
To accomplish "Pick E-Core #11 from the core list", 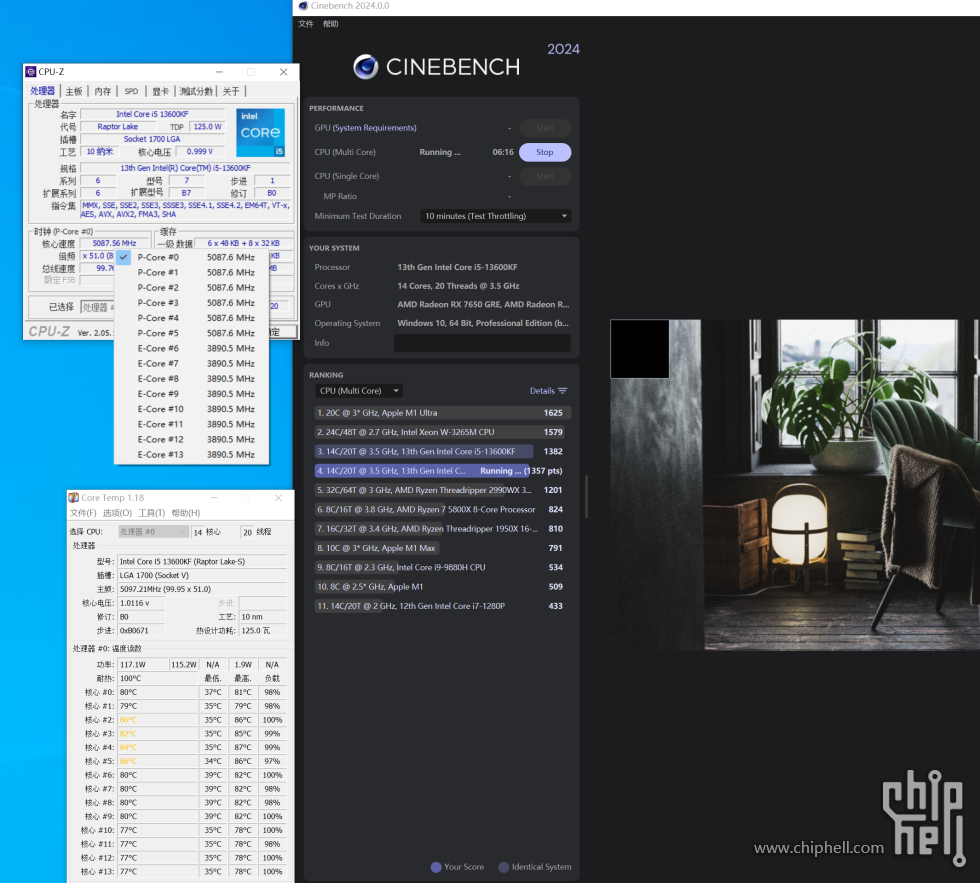I will coord(192,424).
